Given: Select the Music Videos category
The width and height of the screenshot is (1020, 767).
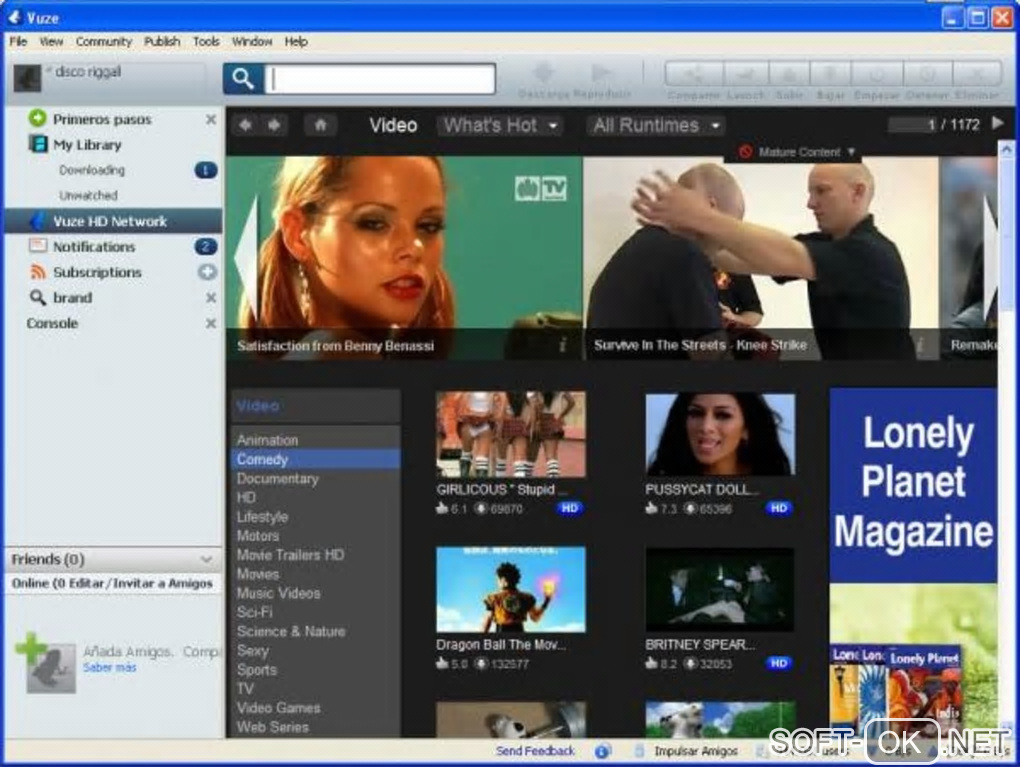Looking at the screenshot, I should (x=278, y=593).
